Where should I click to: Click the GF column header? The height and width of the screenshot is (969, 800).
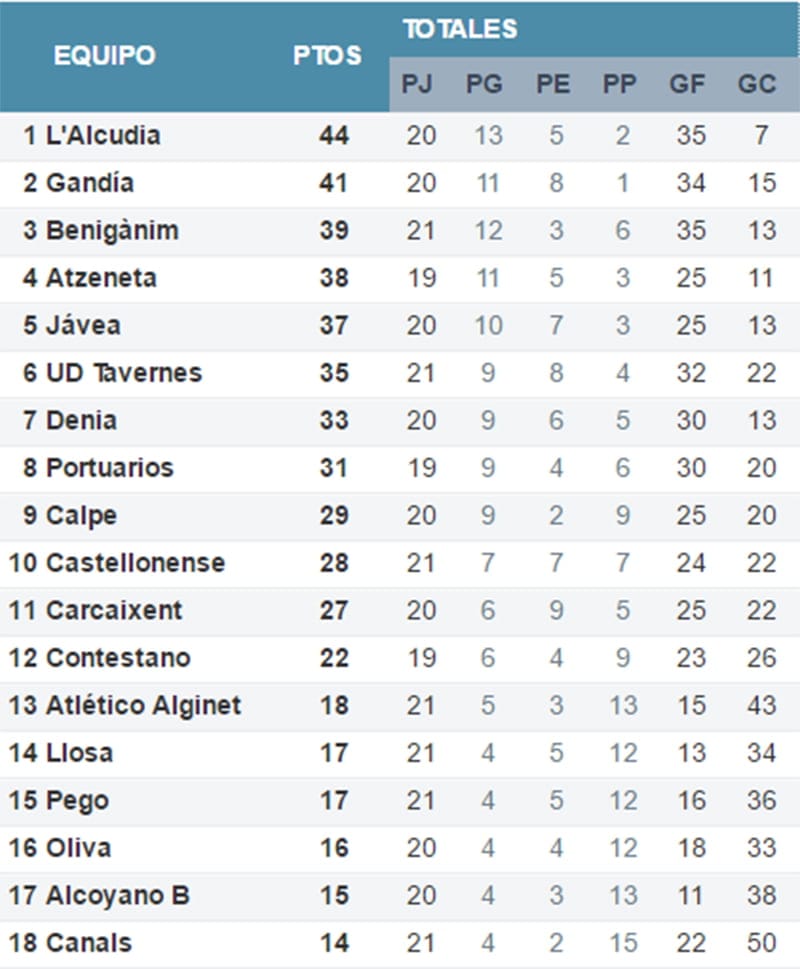pos(687,84)
